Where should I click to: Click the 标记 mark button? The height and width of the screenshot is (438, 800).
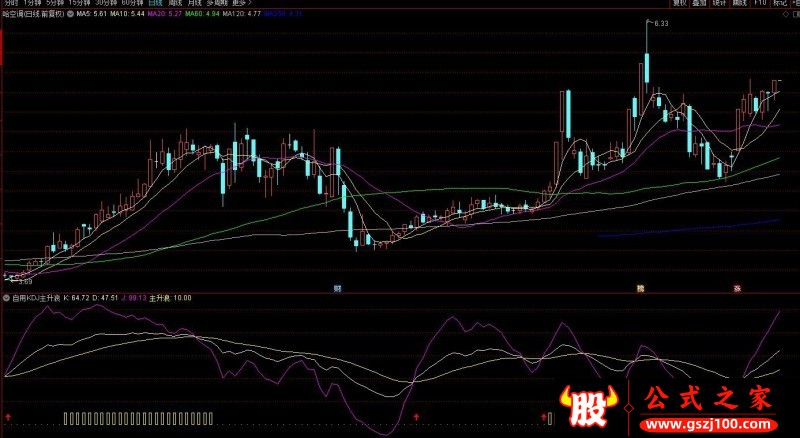780,3
